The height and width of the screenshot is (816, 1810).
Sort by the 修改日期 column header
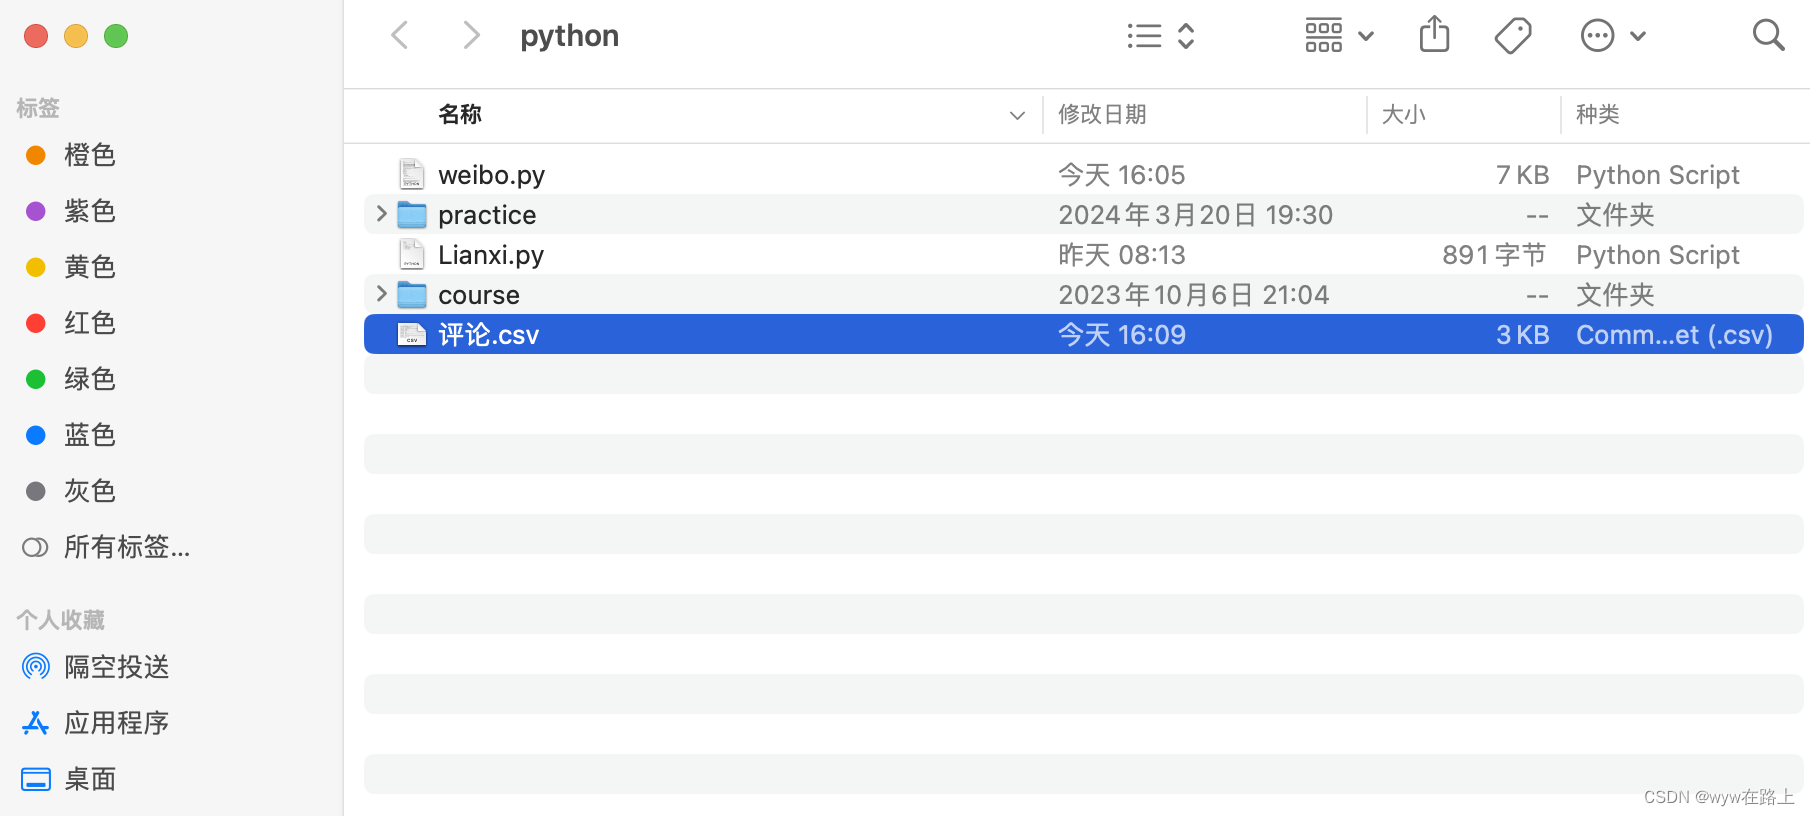pyautogui.click(x=1102, y=115)
